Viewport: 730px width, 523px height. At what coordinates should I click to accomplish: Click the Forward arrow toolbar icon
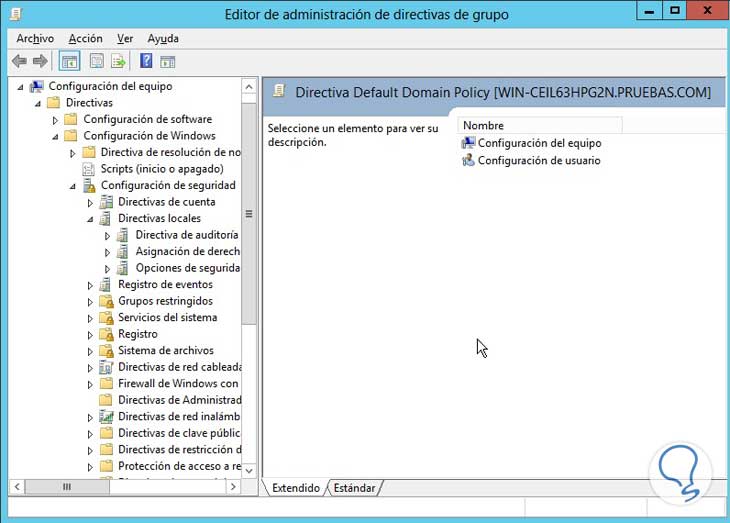[x=40, y=61]
